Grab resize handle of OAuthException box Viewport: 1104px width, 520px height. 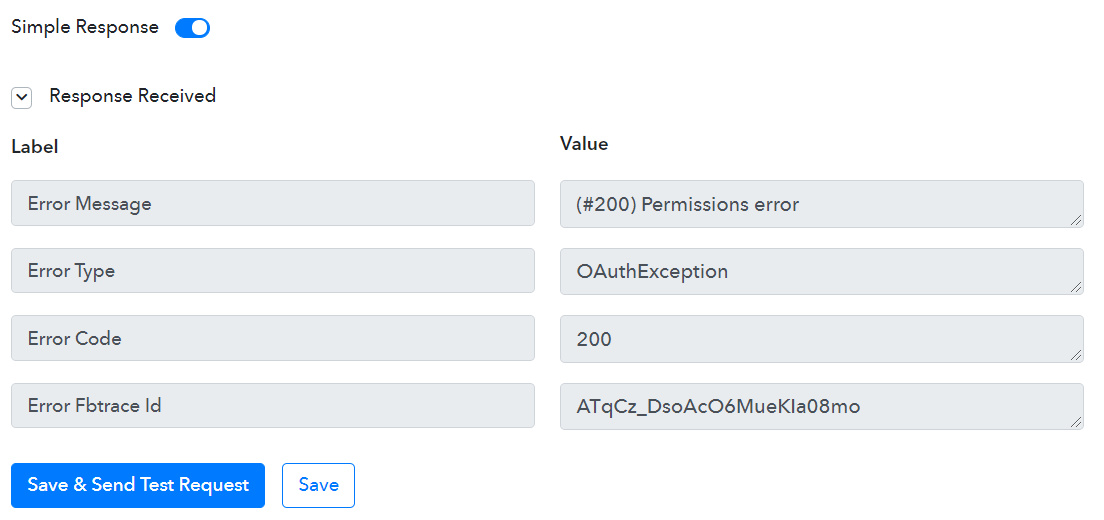pyautogui.click(x=1076, y=287)
